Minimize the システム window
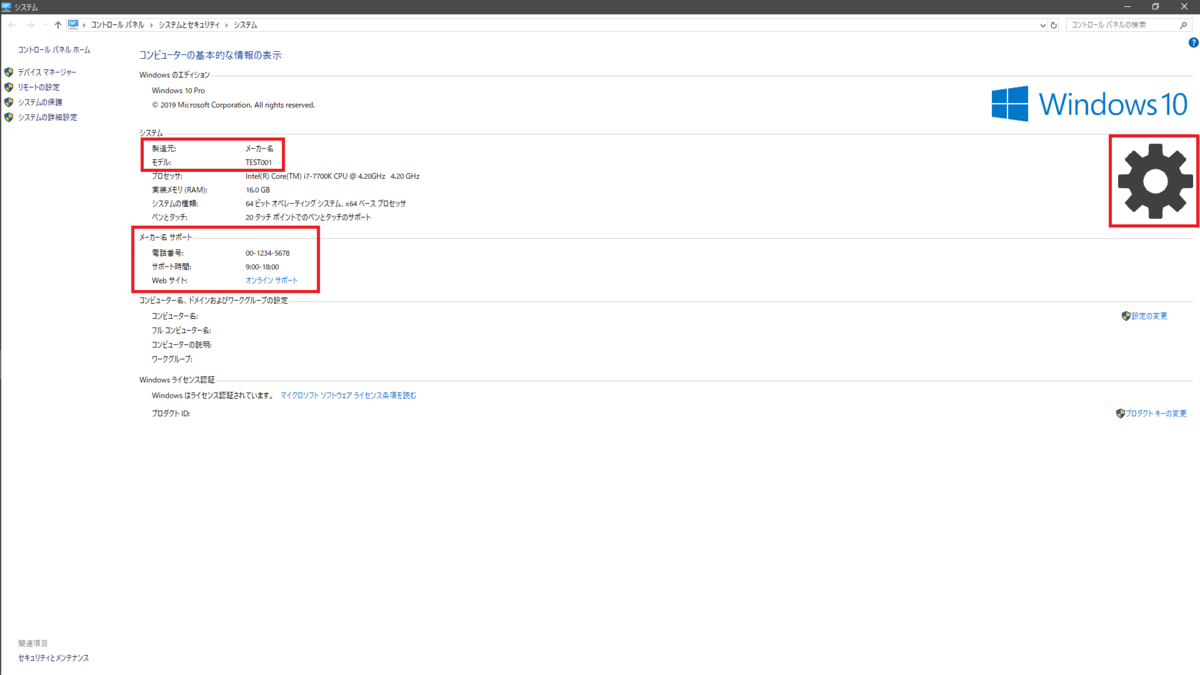 tap(1128, 7)
